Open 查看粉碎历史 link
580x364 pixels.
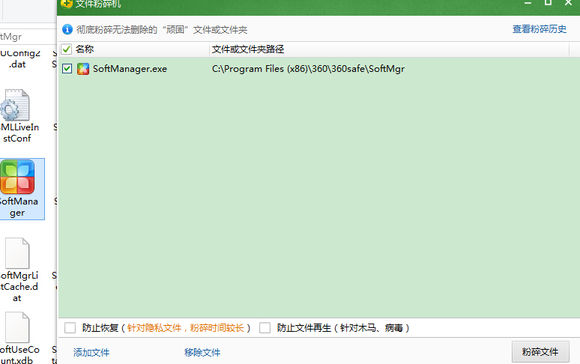tap(539, 29)
